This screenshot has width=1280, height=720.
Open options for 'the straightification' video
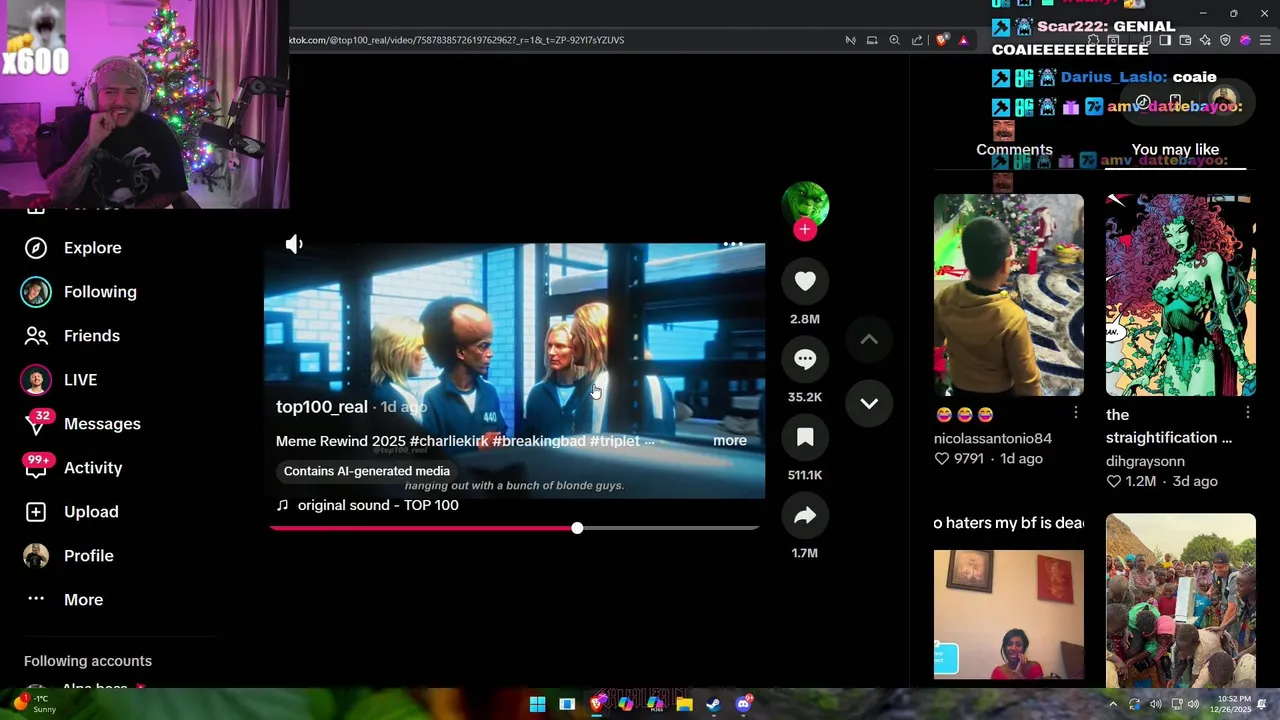(1248, 413)
